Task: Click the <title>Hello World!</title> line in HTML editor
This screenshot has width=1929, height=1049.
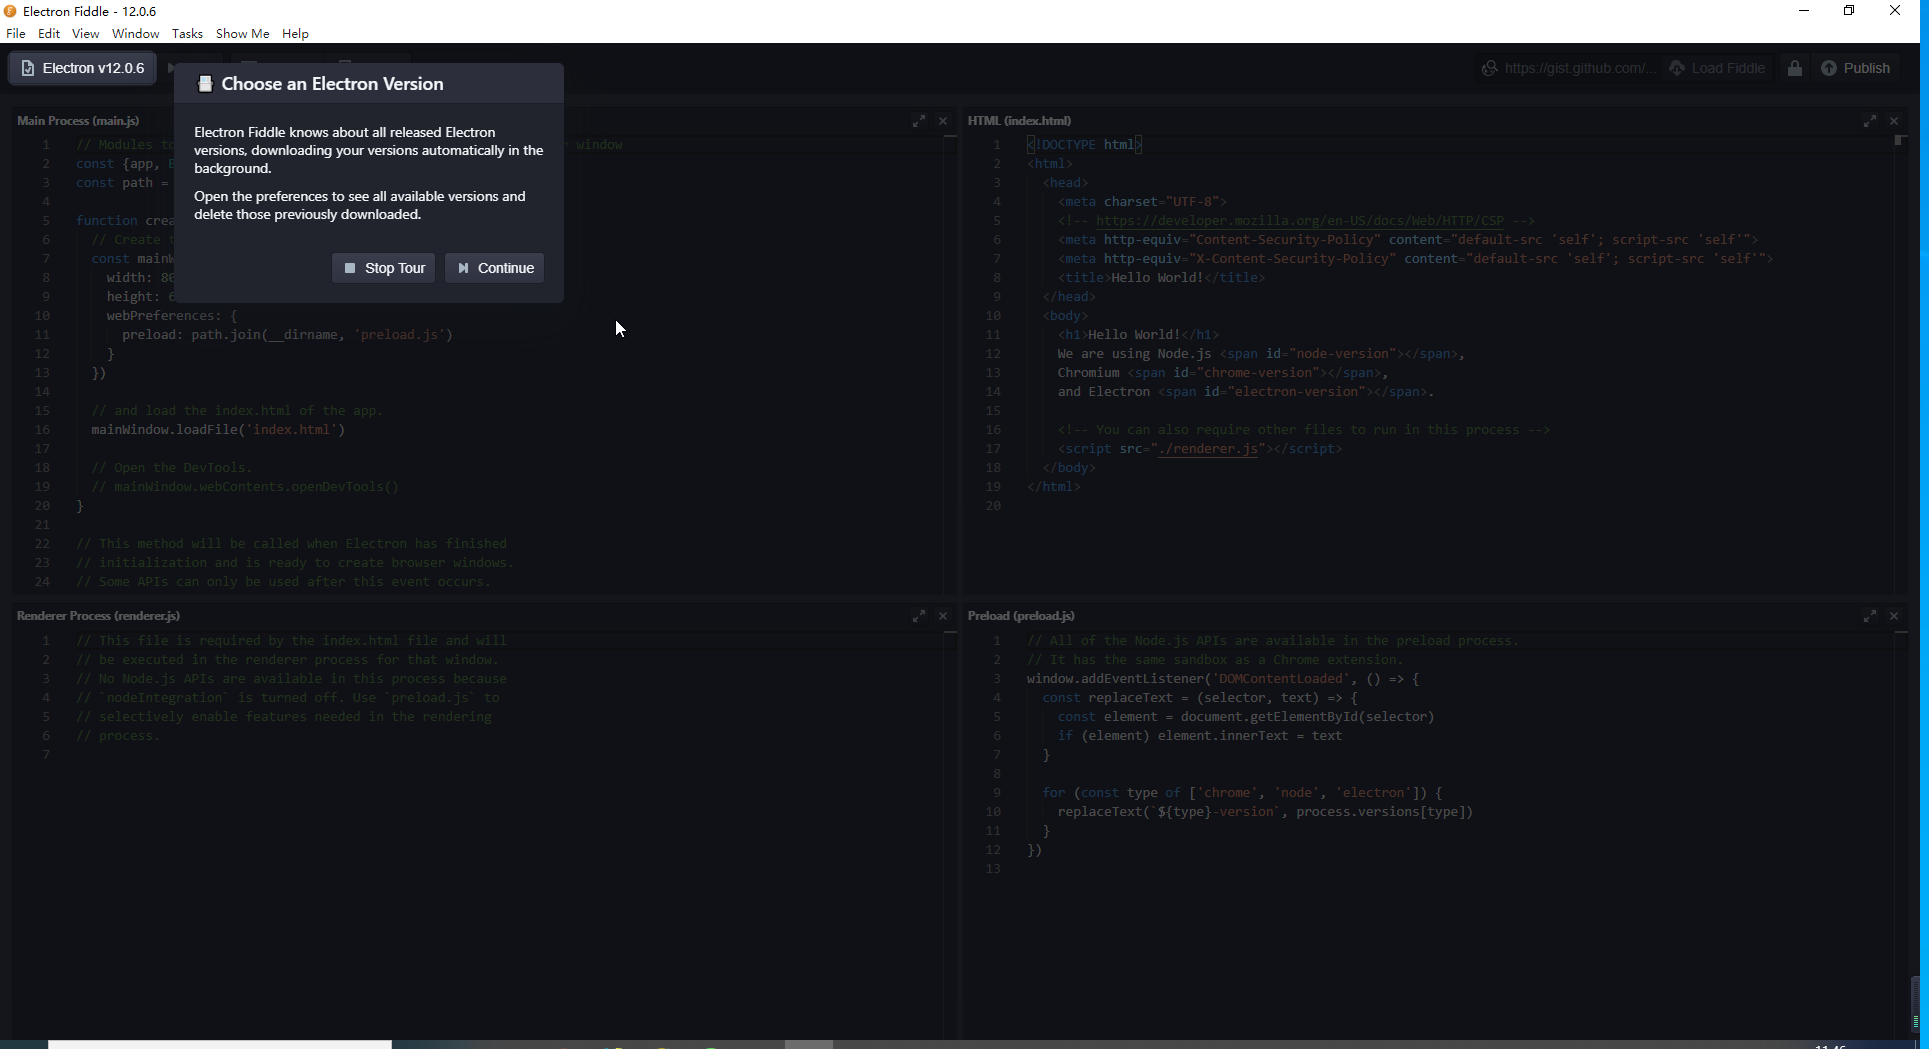Action: pos(1161,278)
